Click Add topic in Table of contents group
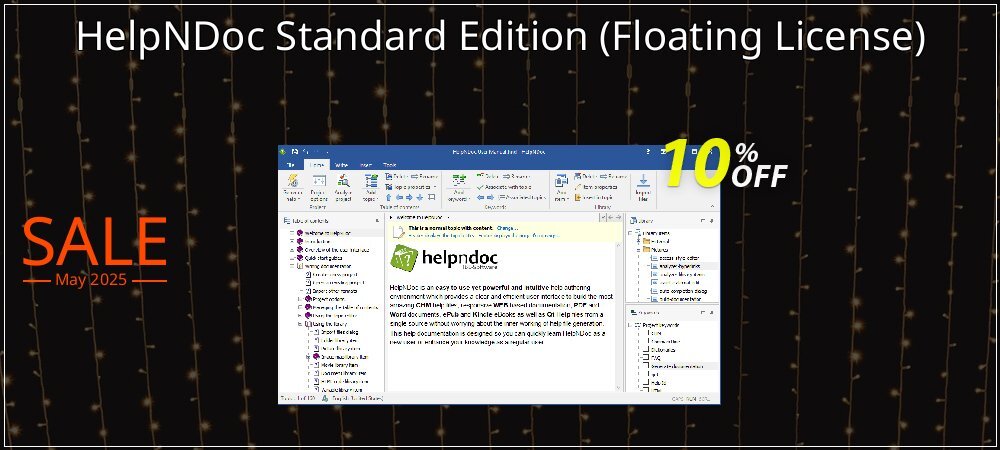The height and width of the screenshot is (450, 1000). point(371,188)
